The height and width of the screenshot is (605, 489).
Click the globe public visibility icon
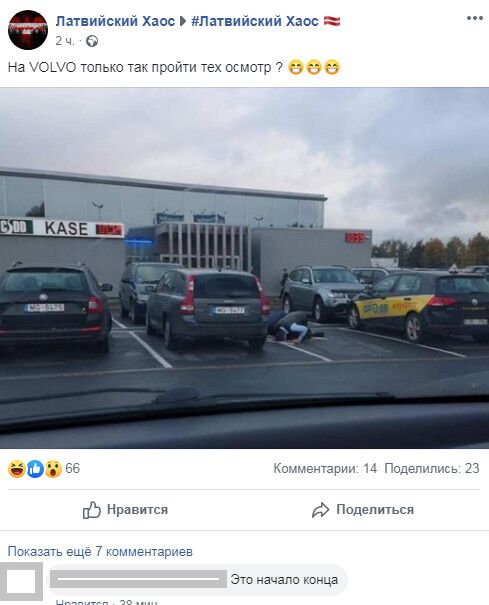point(92,41)
